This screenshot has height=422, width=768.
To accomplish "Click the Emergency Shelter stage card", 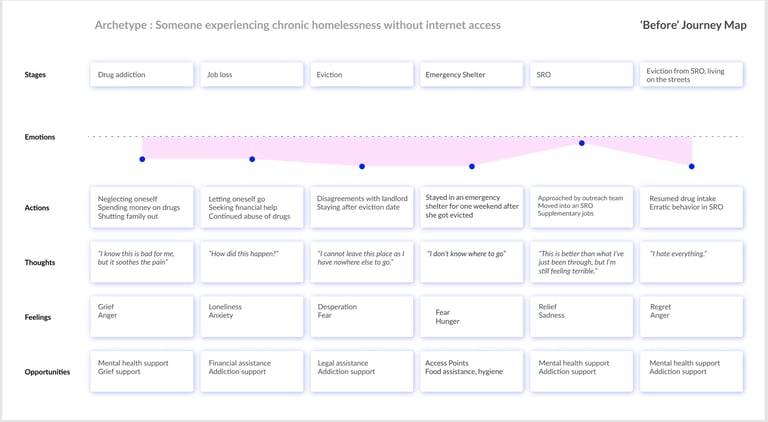I will pos(471,74).
